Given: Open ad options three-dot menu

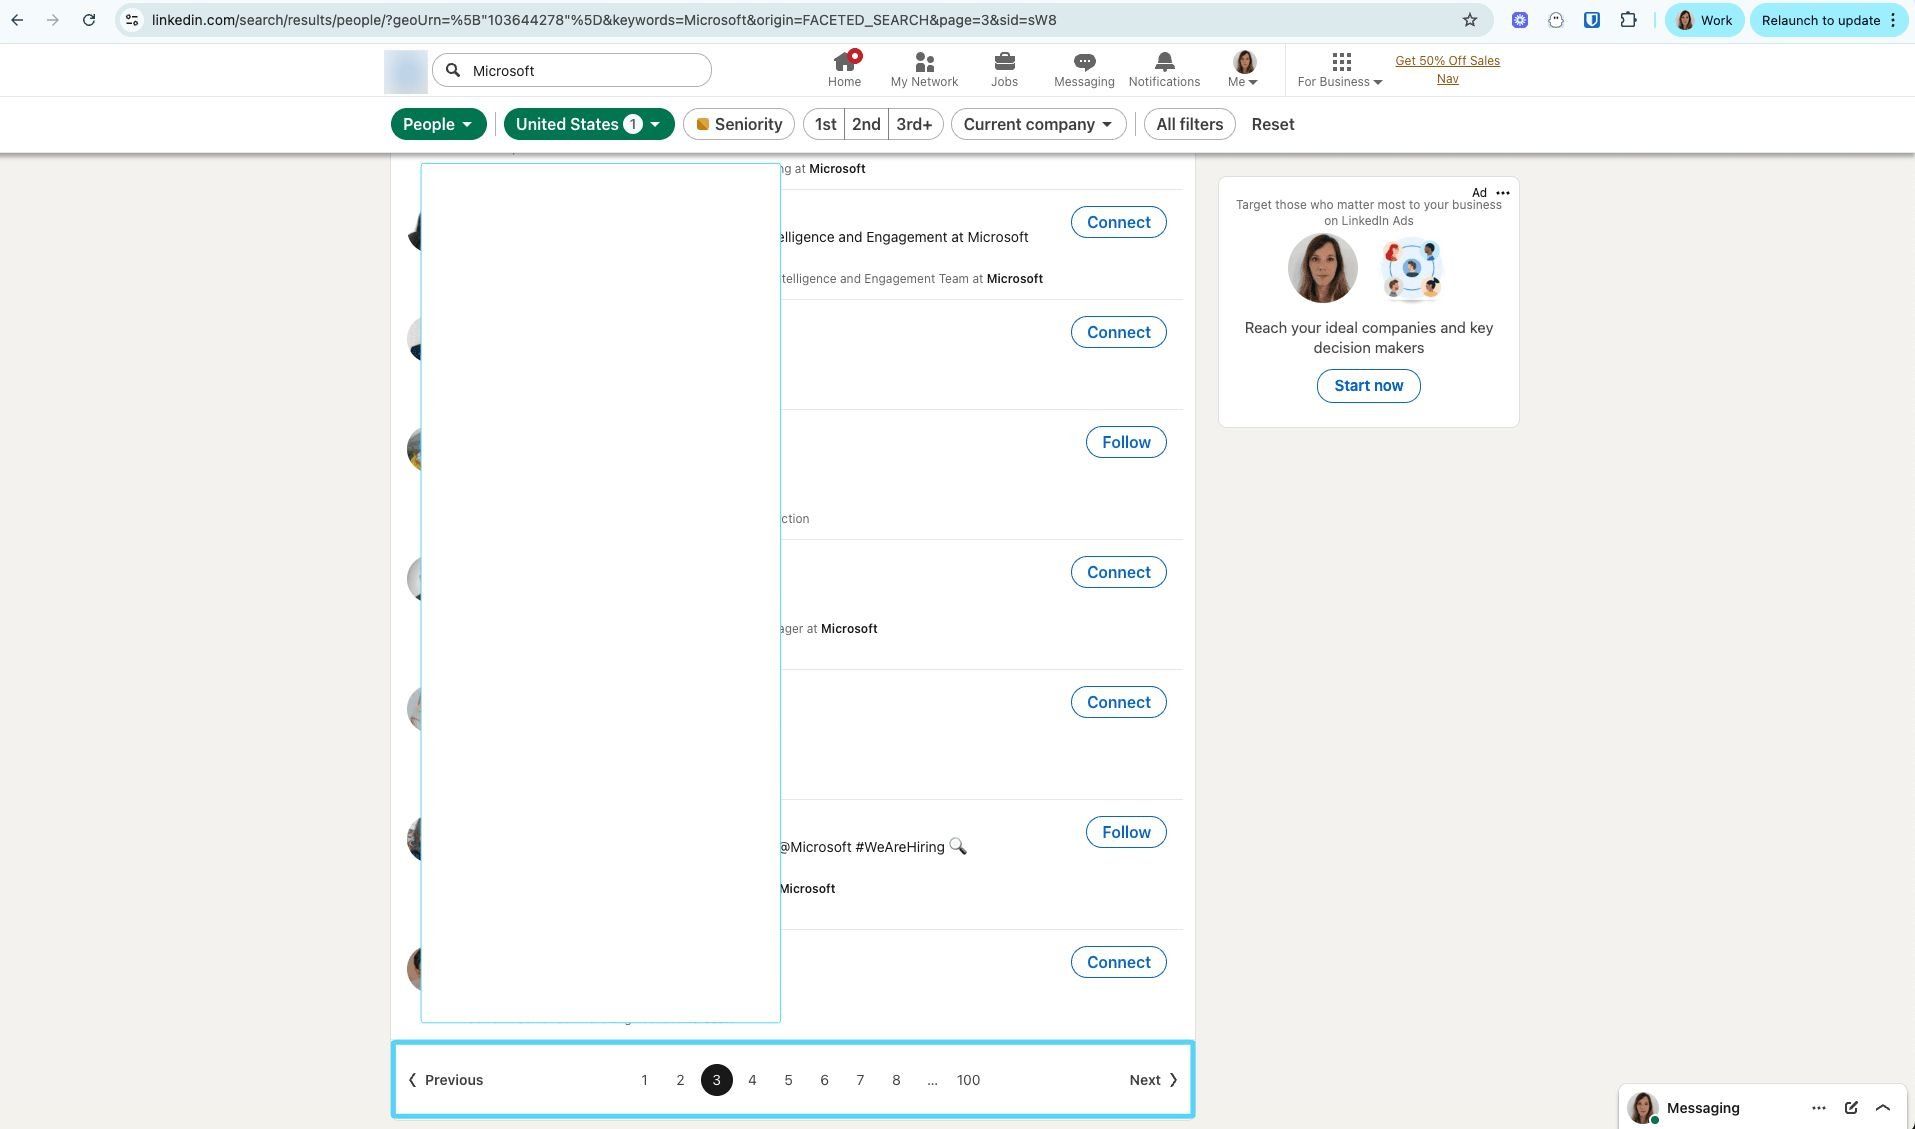Looking at the screenshot, I should (x=1502, y=193).
